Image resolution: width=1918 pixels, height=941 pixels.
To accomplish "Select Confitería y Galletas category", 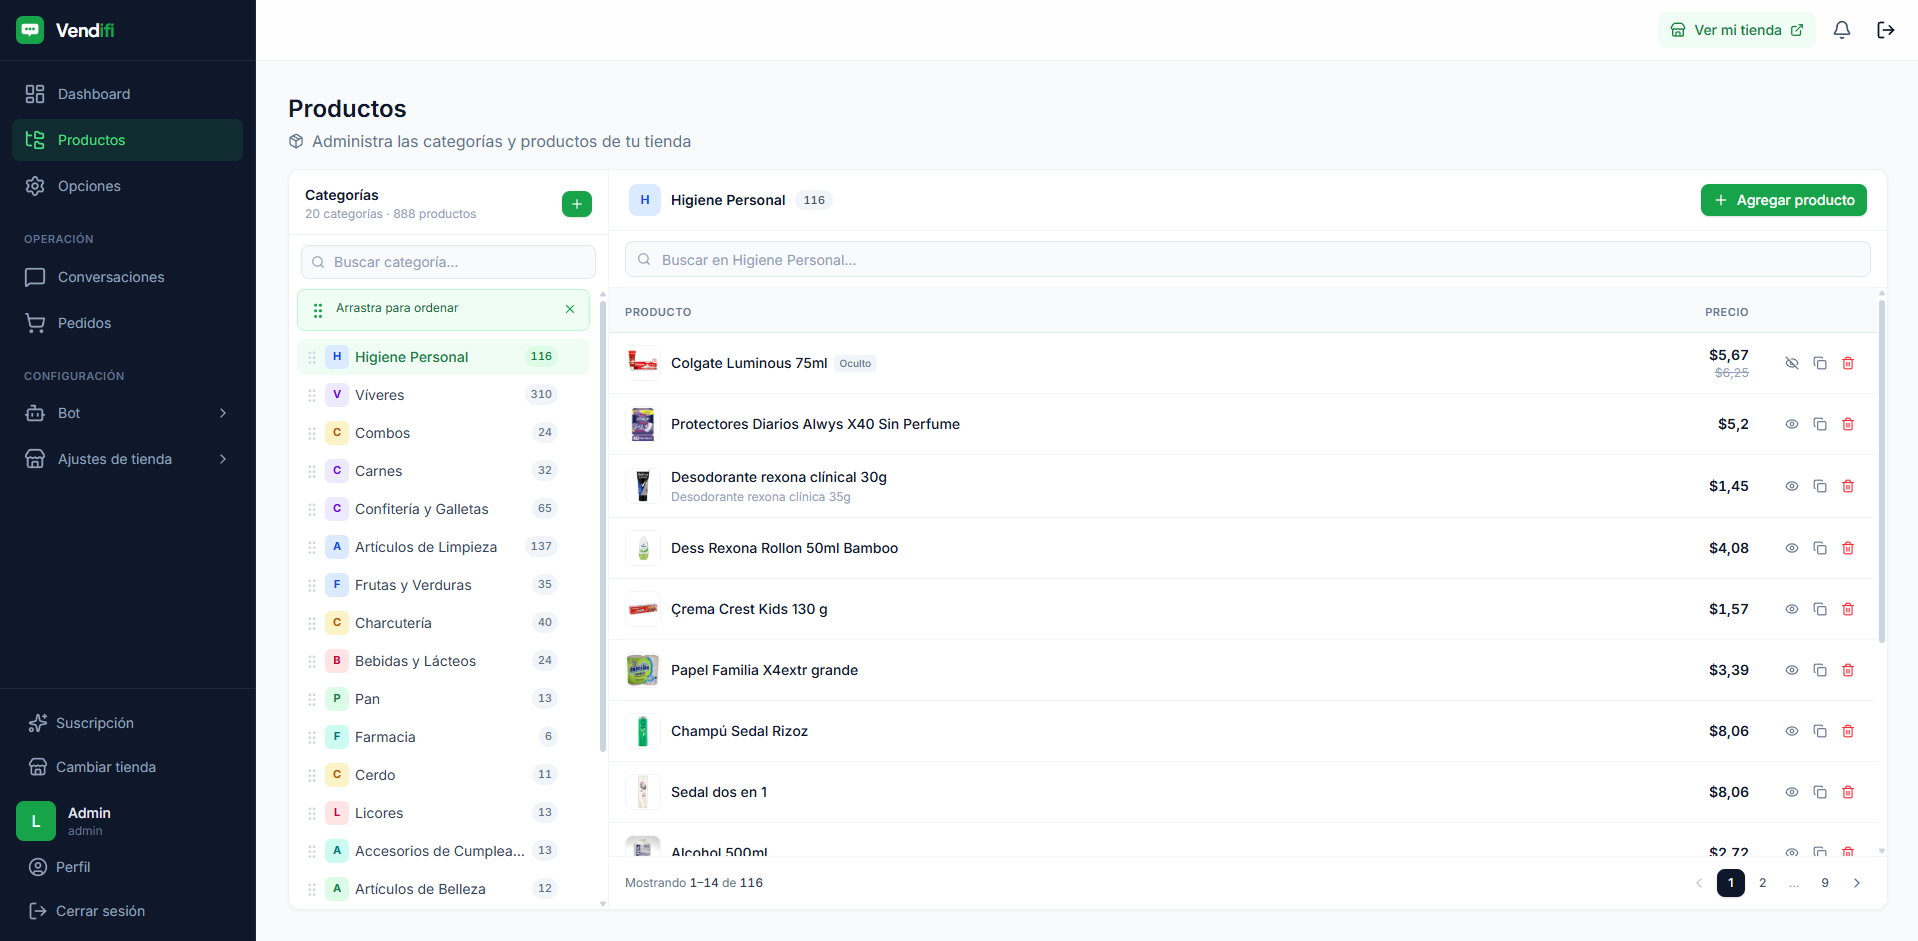I will (443, 509).
